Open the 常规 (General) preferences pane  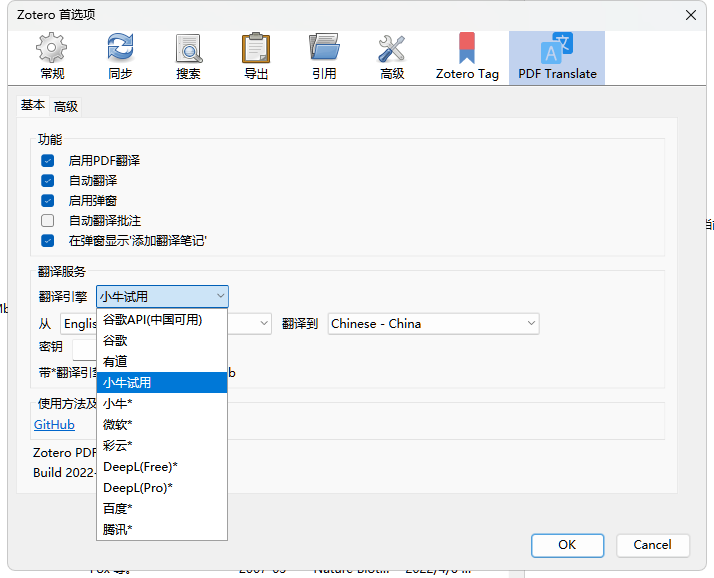51,57
